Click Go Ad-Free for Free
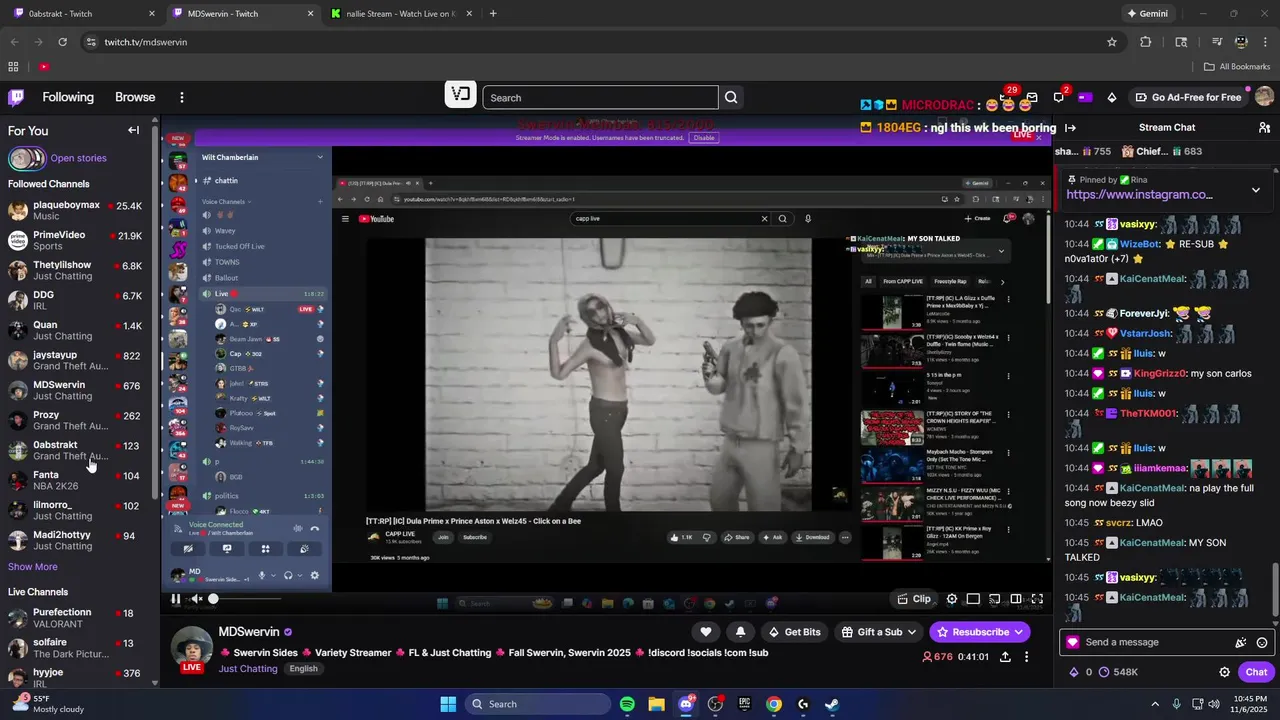The height and width of the screenshot is (720, 1280). [1188, 97]
